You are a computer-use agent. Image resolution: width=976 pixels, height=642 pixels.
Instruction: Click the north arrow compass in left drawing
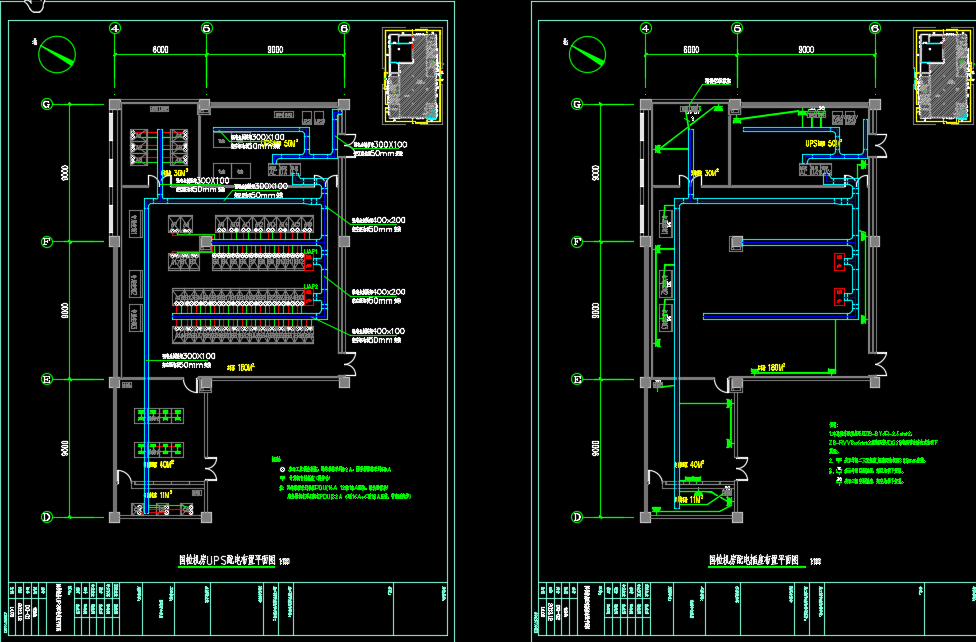(57, 53)
